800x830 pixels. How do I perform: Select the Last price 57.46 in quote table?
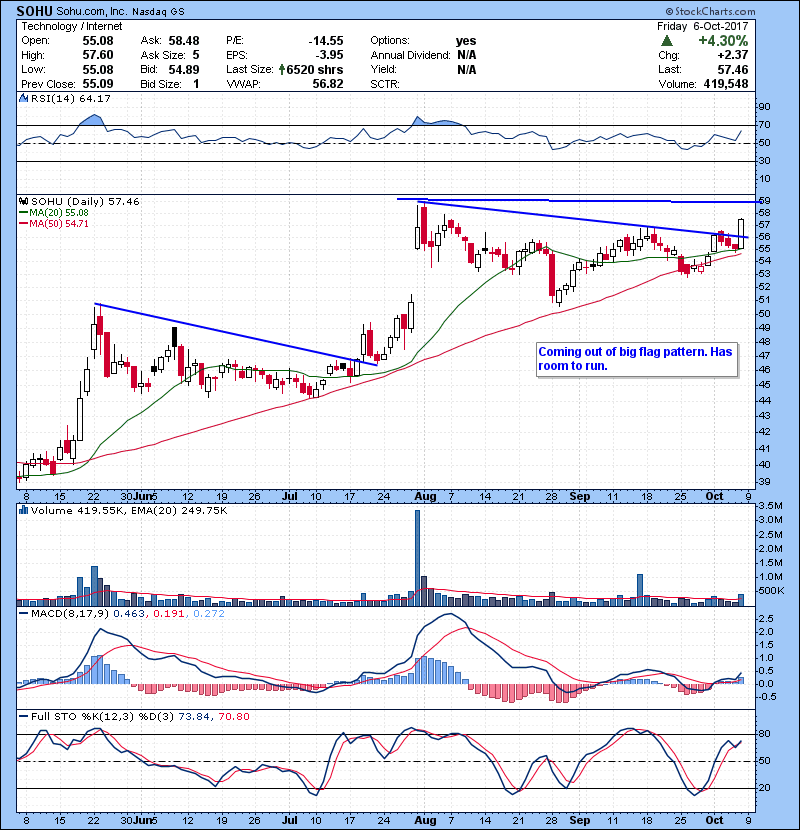(733, 69)
